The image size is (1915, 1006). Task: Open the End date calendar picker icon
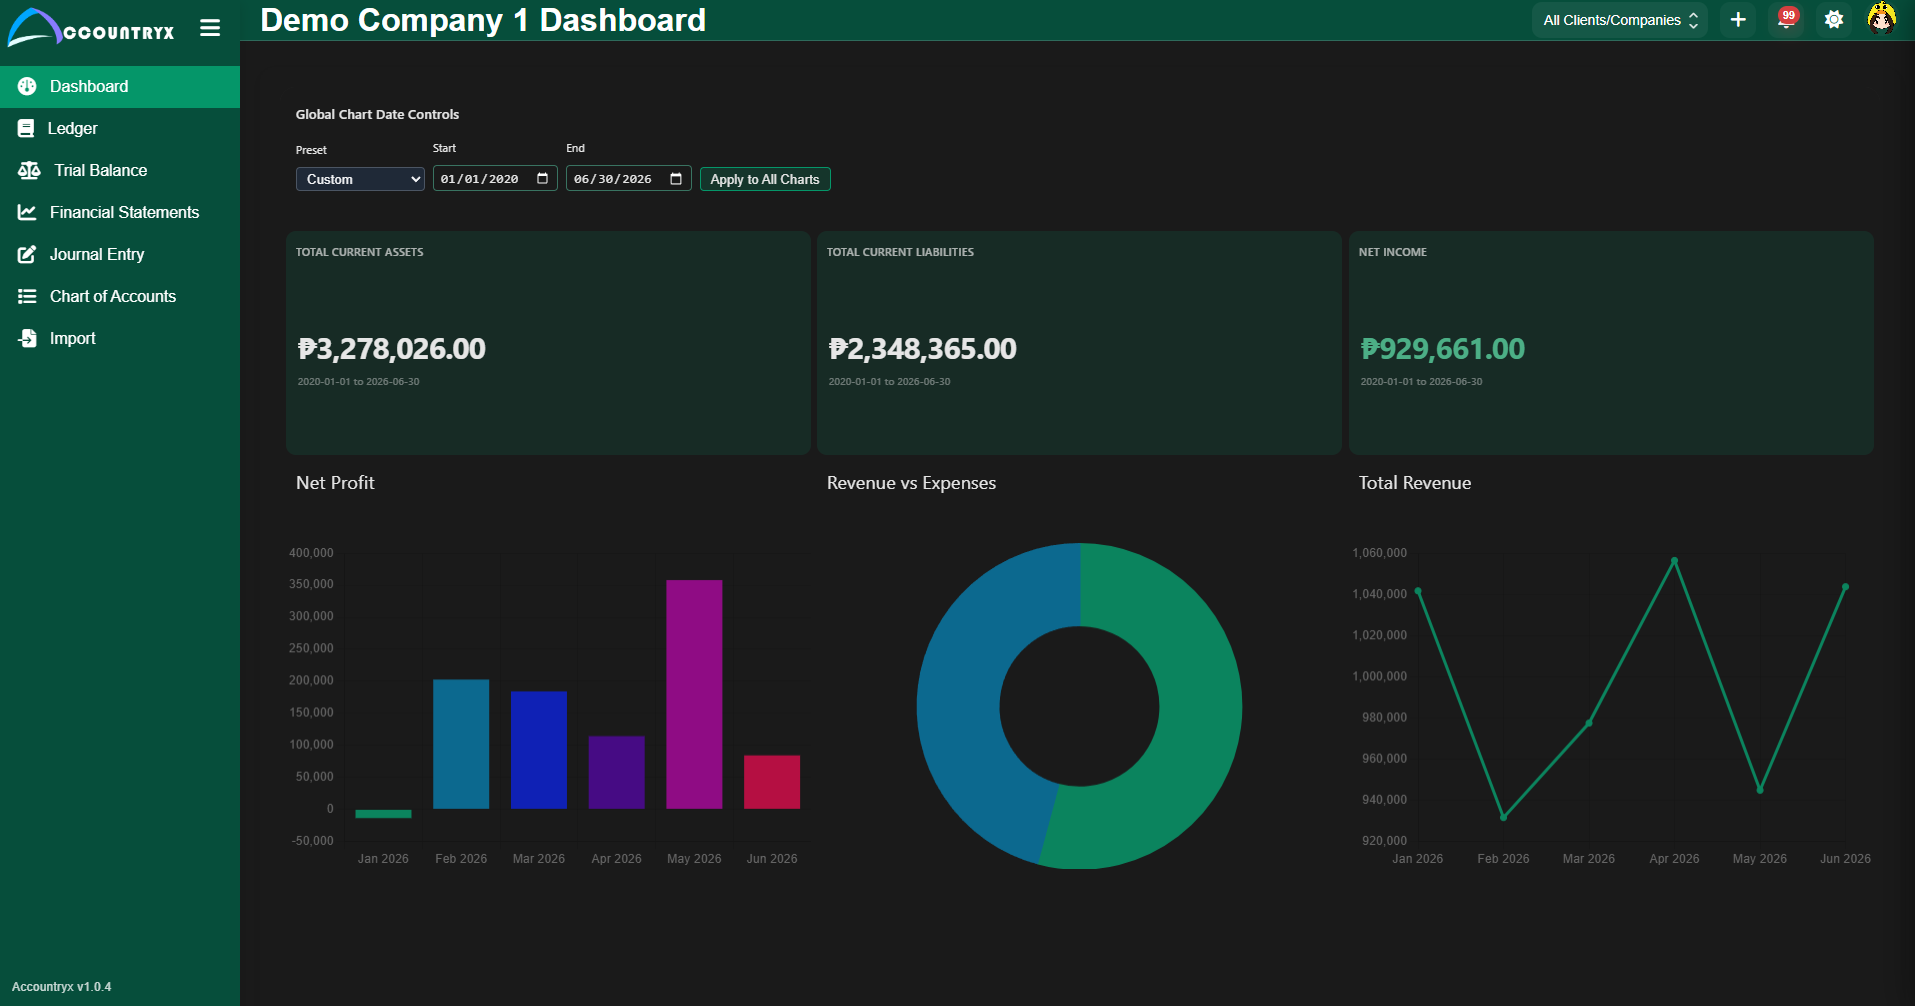click(676, 179)
